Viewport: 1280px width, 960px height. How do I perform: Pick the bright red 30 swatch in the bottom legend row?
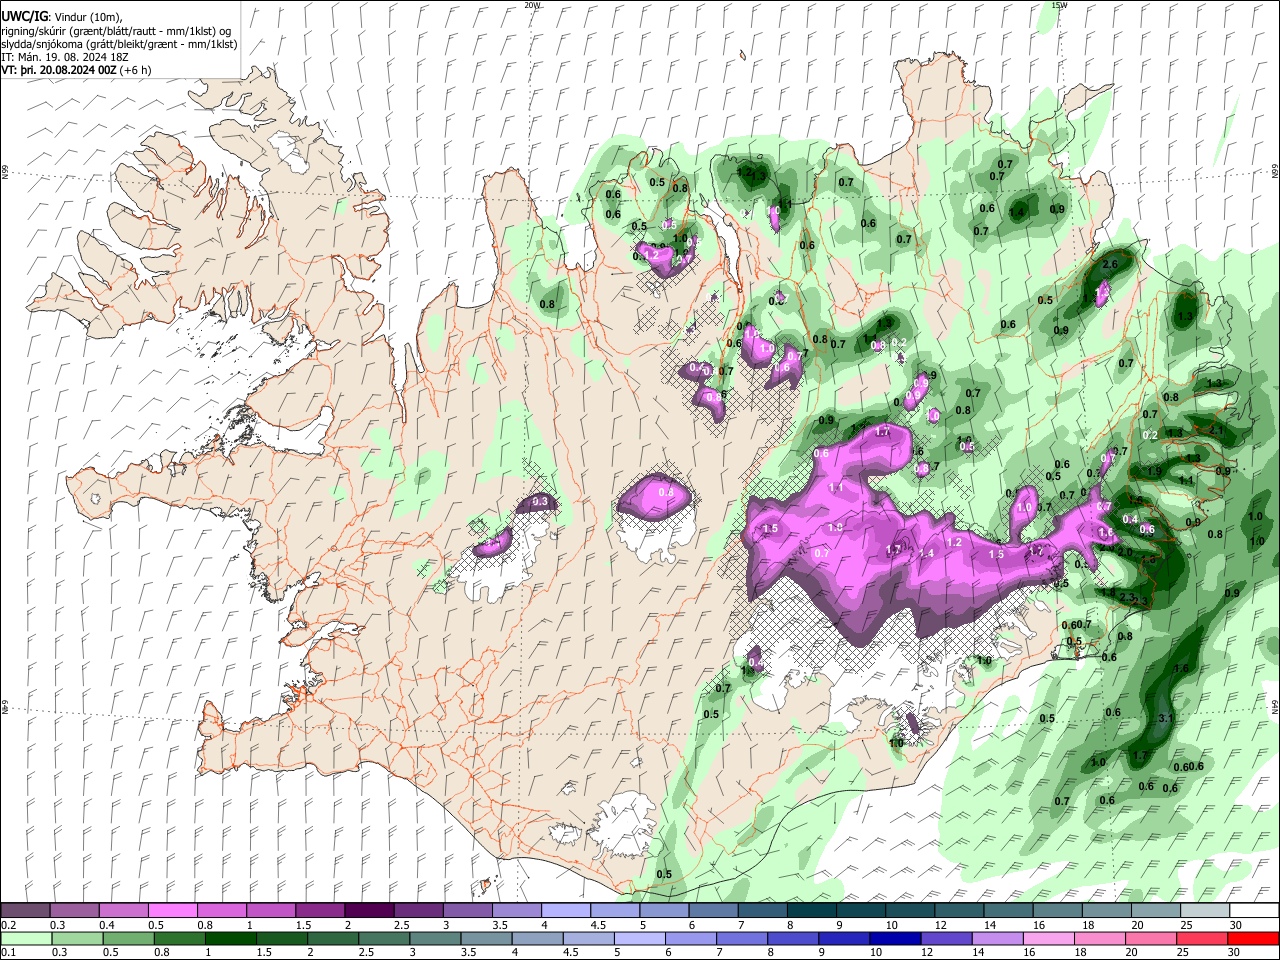coord(1252,939)
